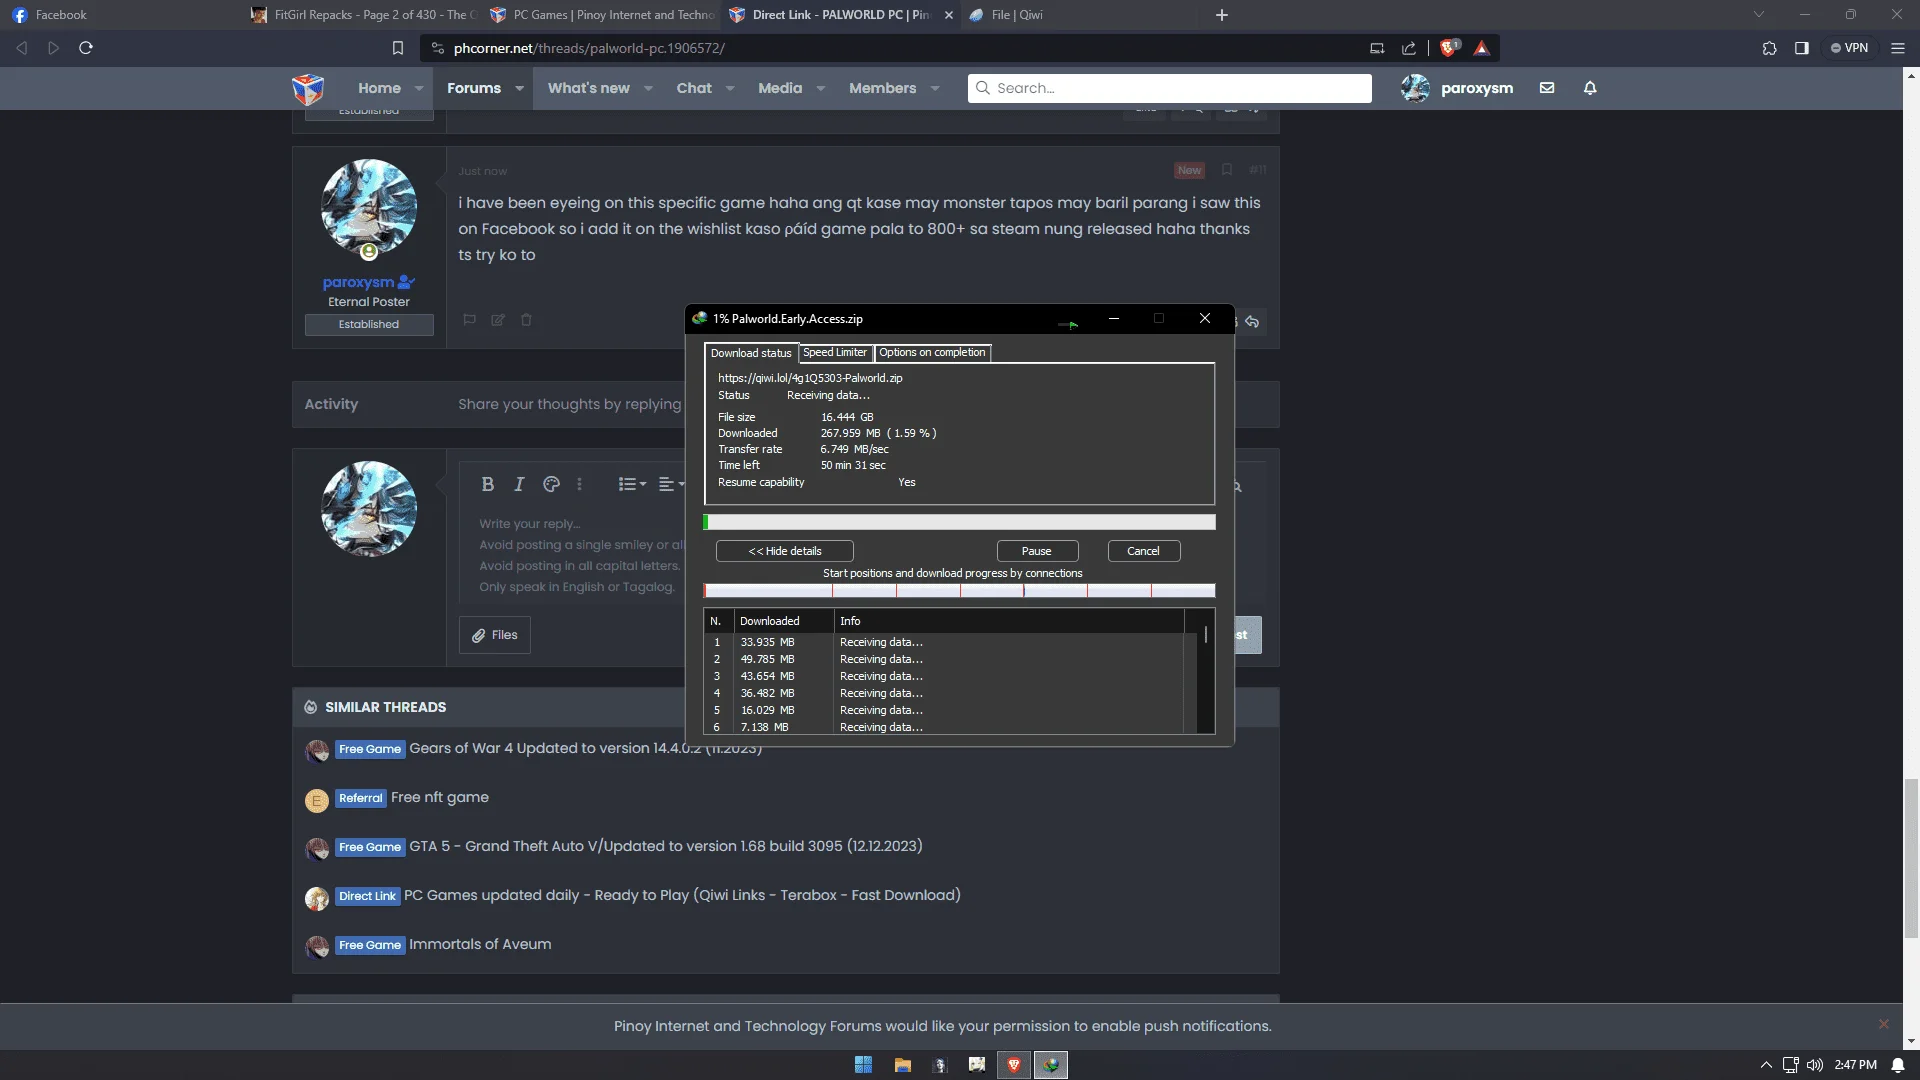Viewport: 1920px width, 1080px height.
Task: Click the paroxysm post avatar
Action: click(369, 207)
